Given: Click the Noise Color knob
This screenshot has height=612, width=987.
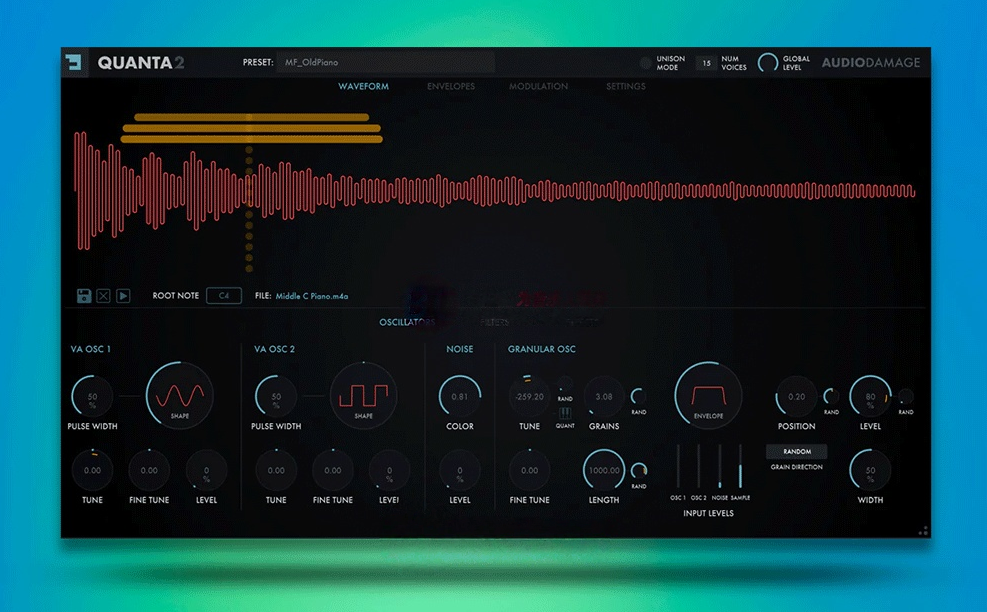Looking at the screenshot, I should click(x=460, y=397).
